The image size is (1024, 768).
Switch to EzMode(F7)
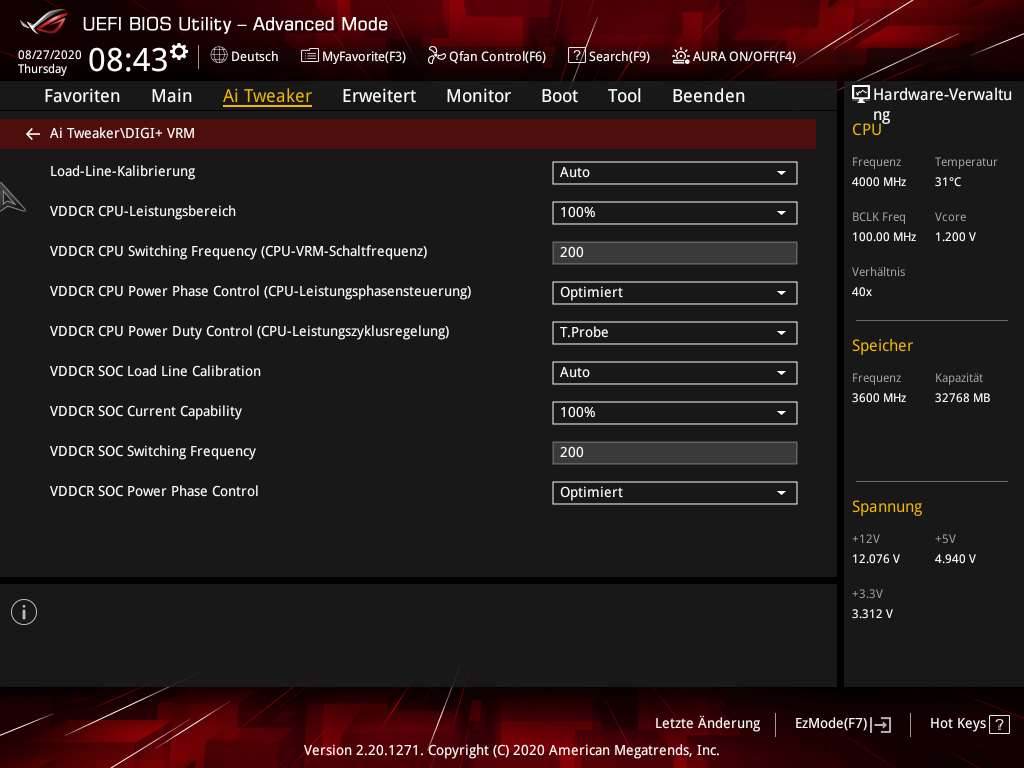tap(843, 724)
